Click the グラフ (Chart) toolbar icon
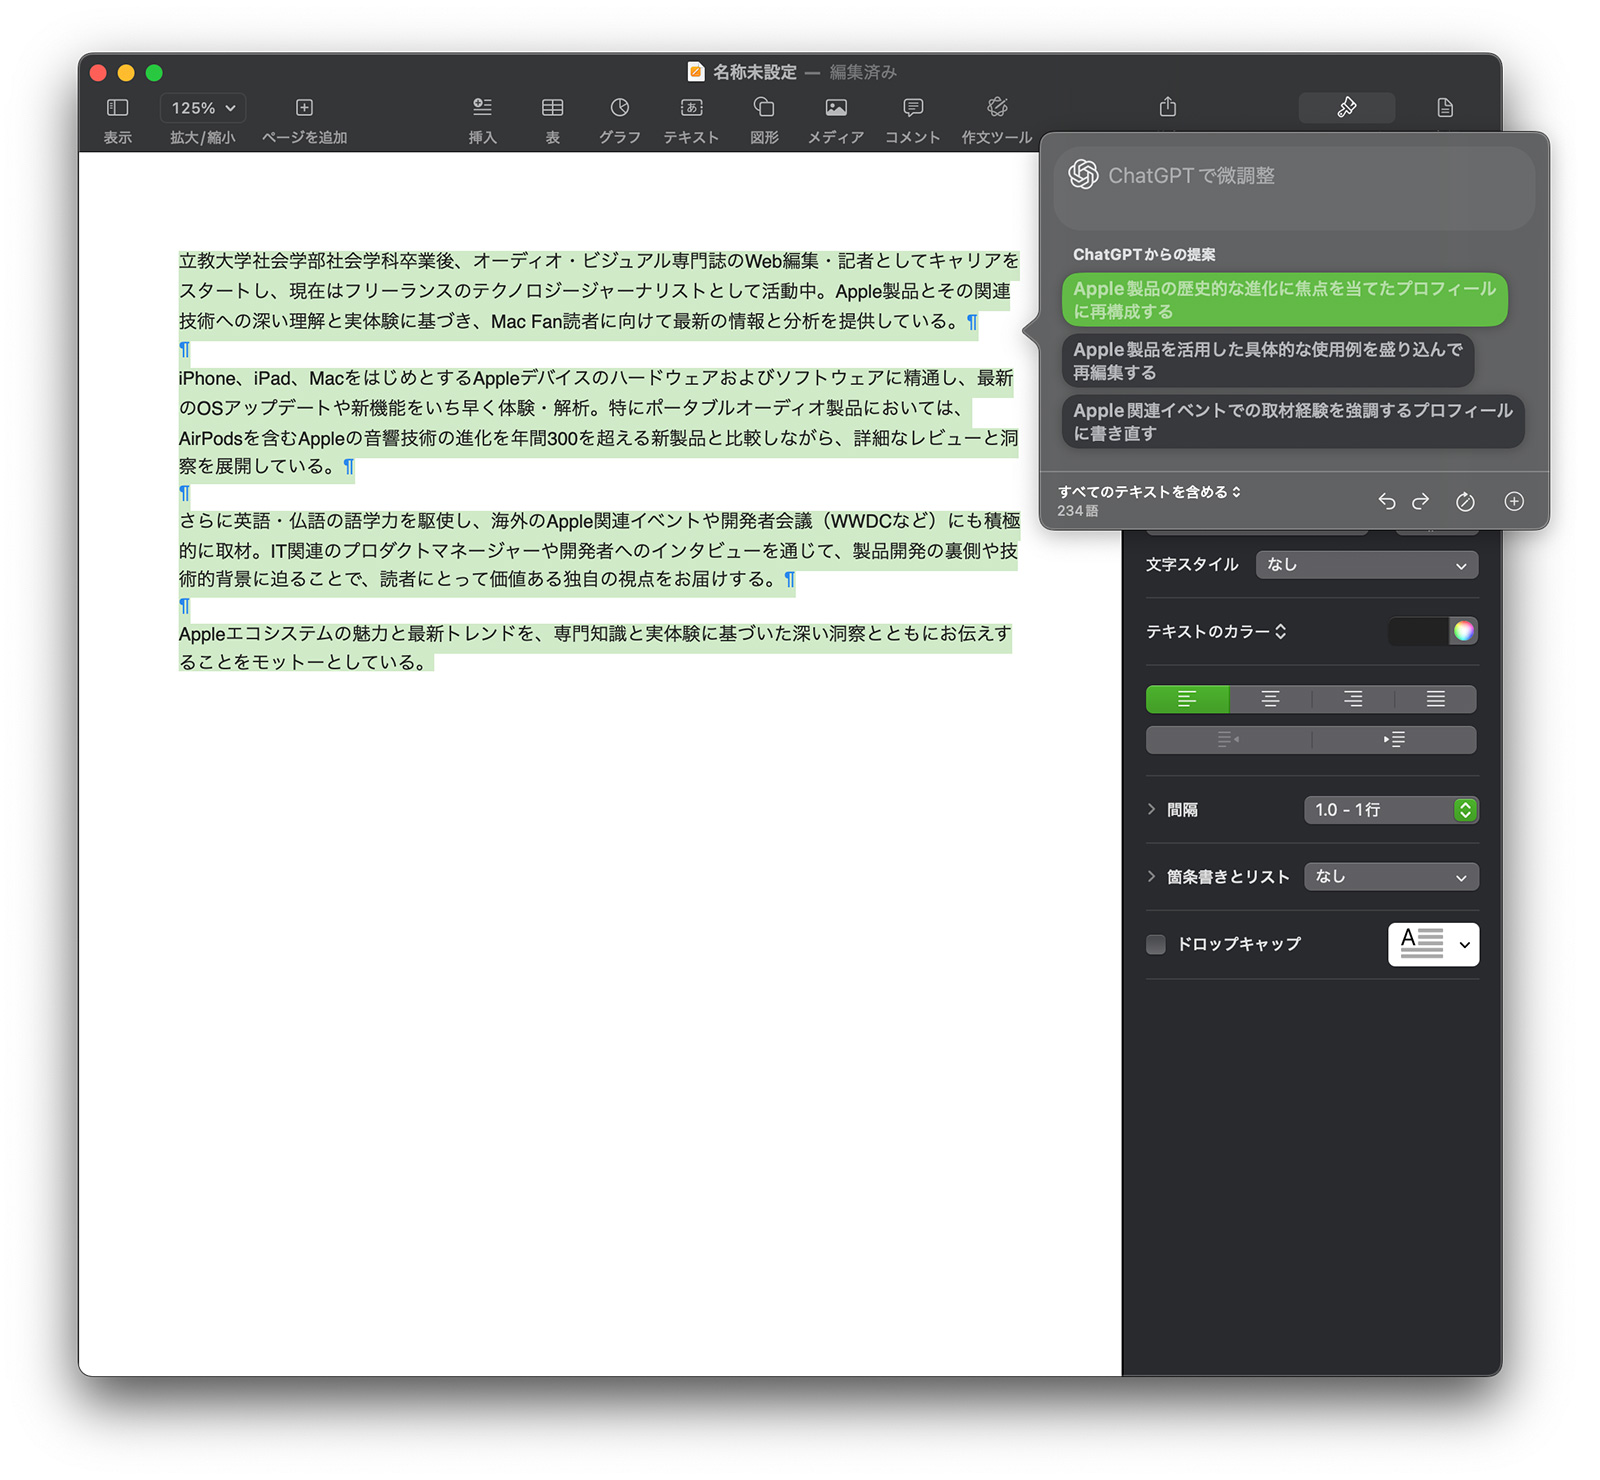1600x1480 pixels. pos(620,107)
